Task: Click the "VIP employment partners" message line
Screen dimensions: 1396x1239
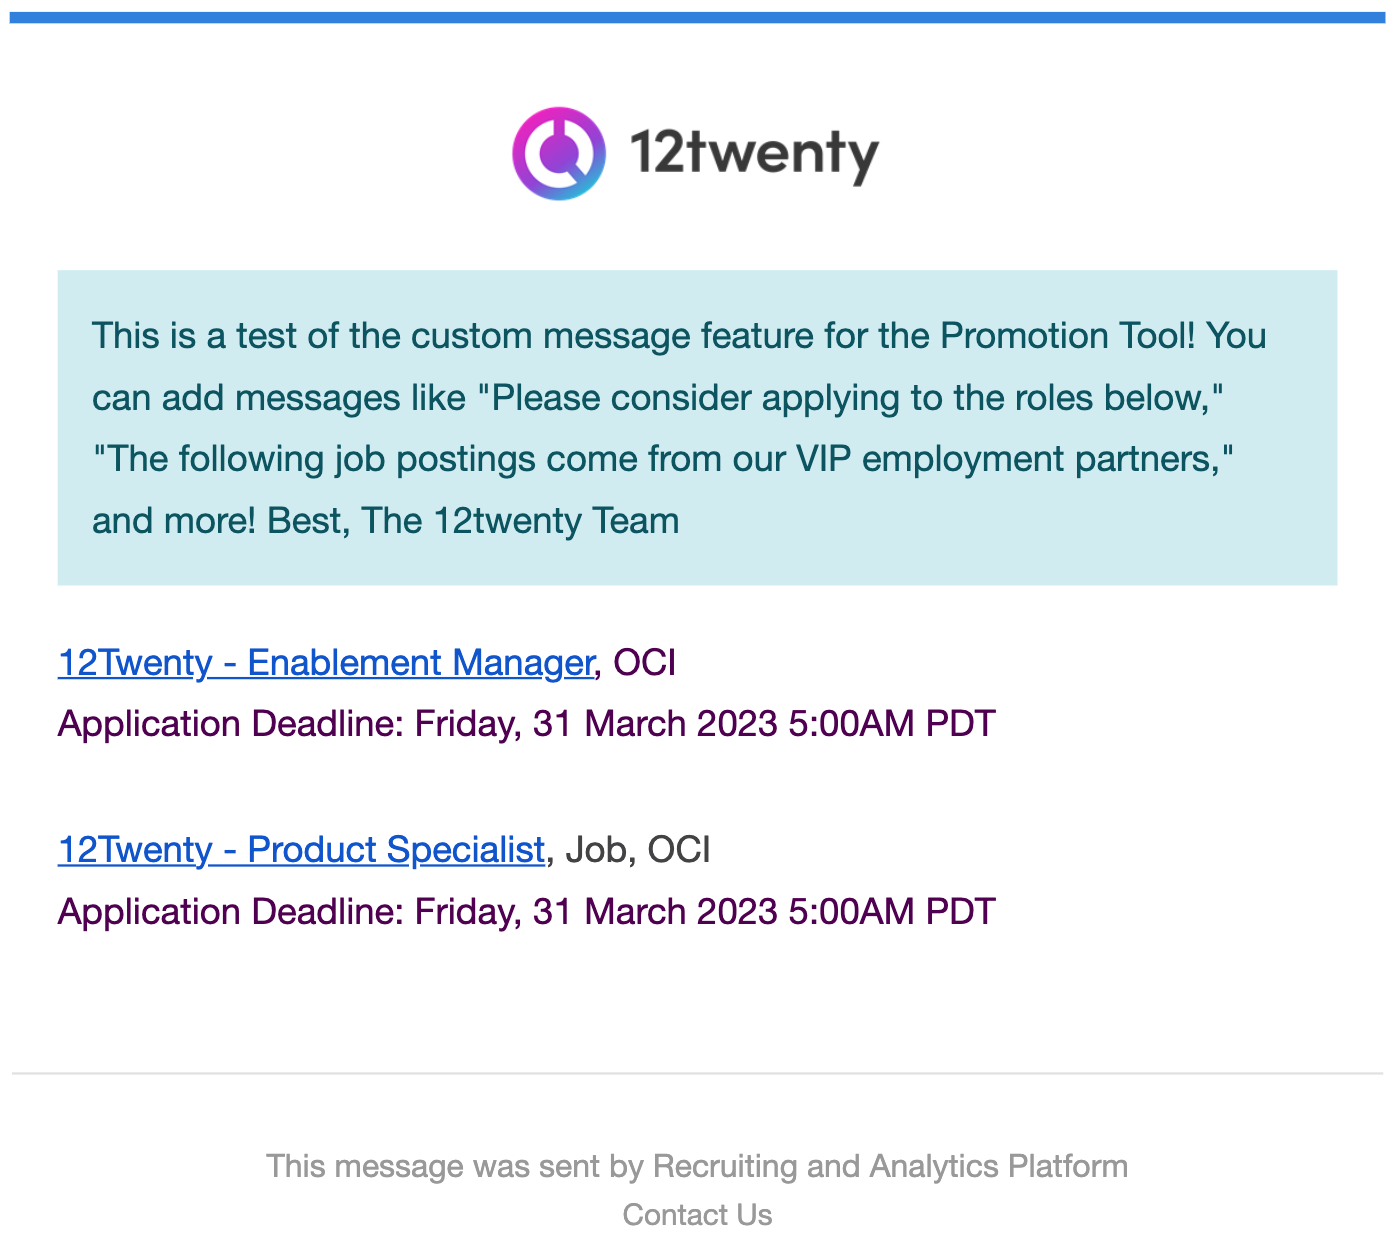Action: click(x=664, y=459)
